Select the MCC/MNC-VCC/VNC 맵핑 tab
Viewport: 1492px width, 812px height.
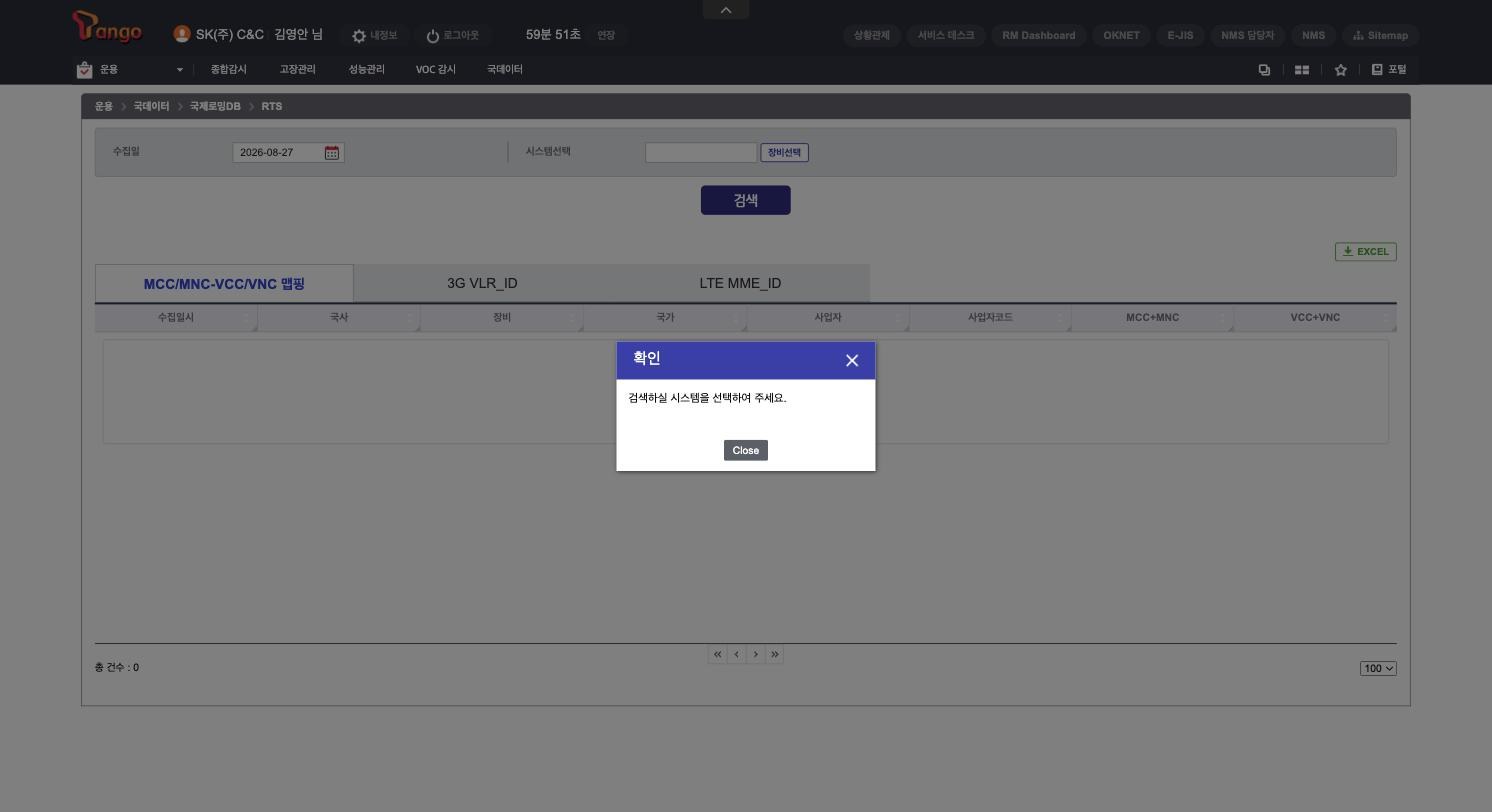[x=224, y=284]
